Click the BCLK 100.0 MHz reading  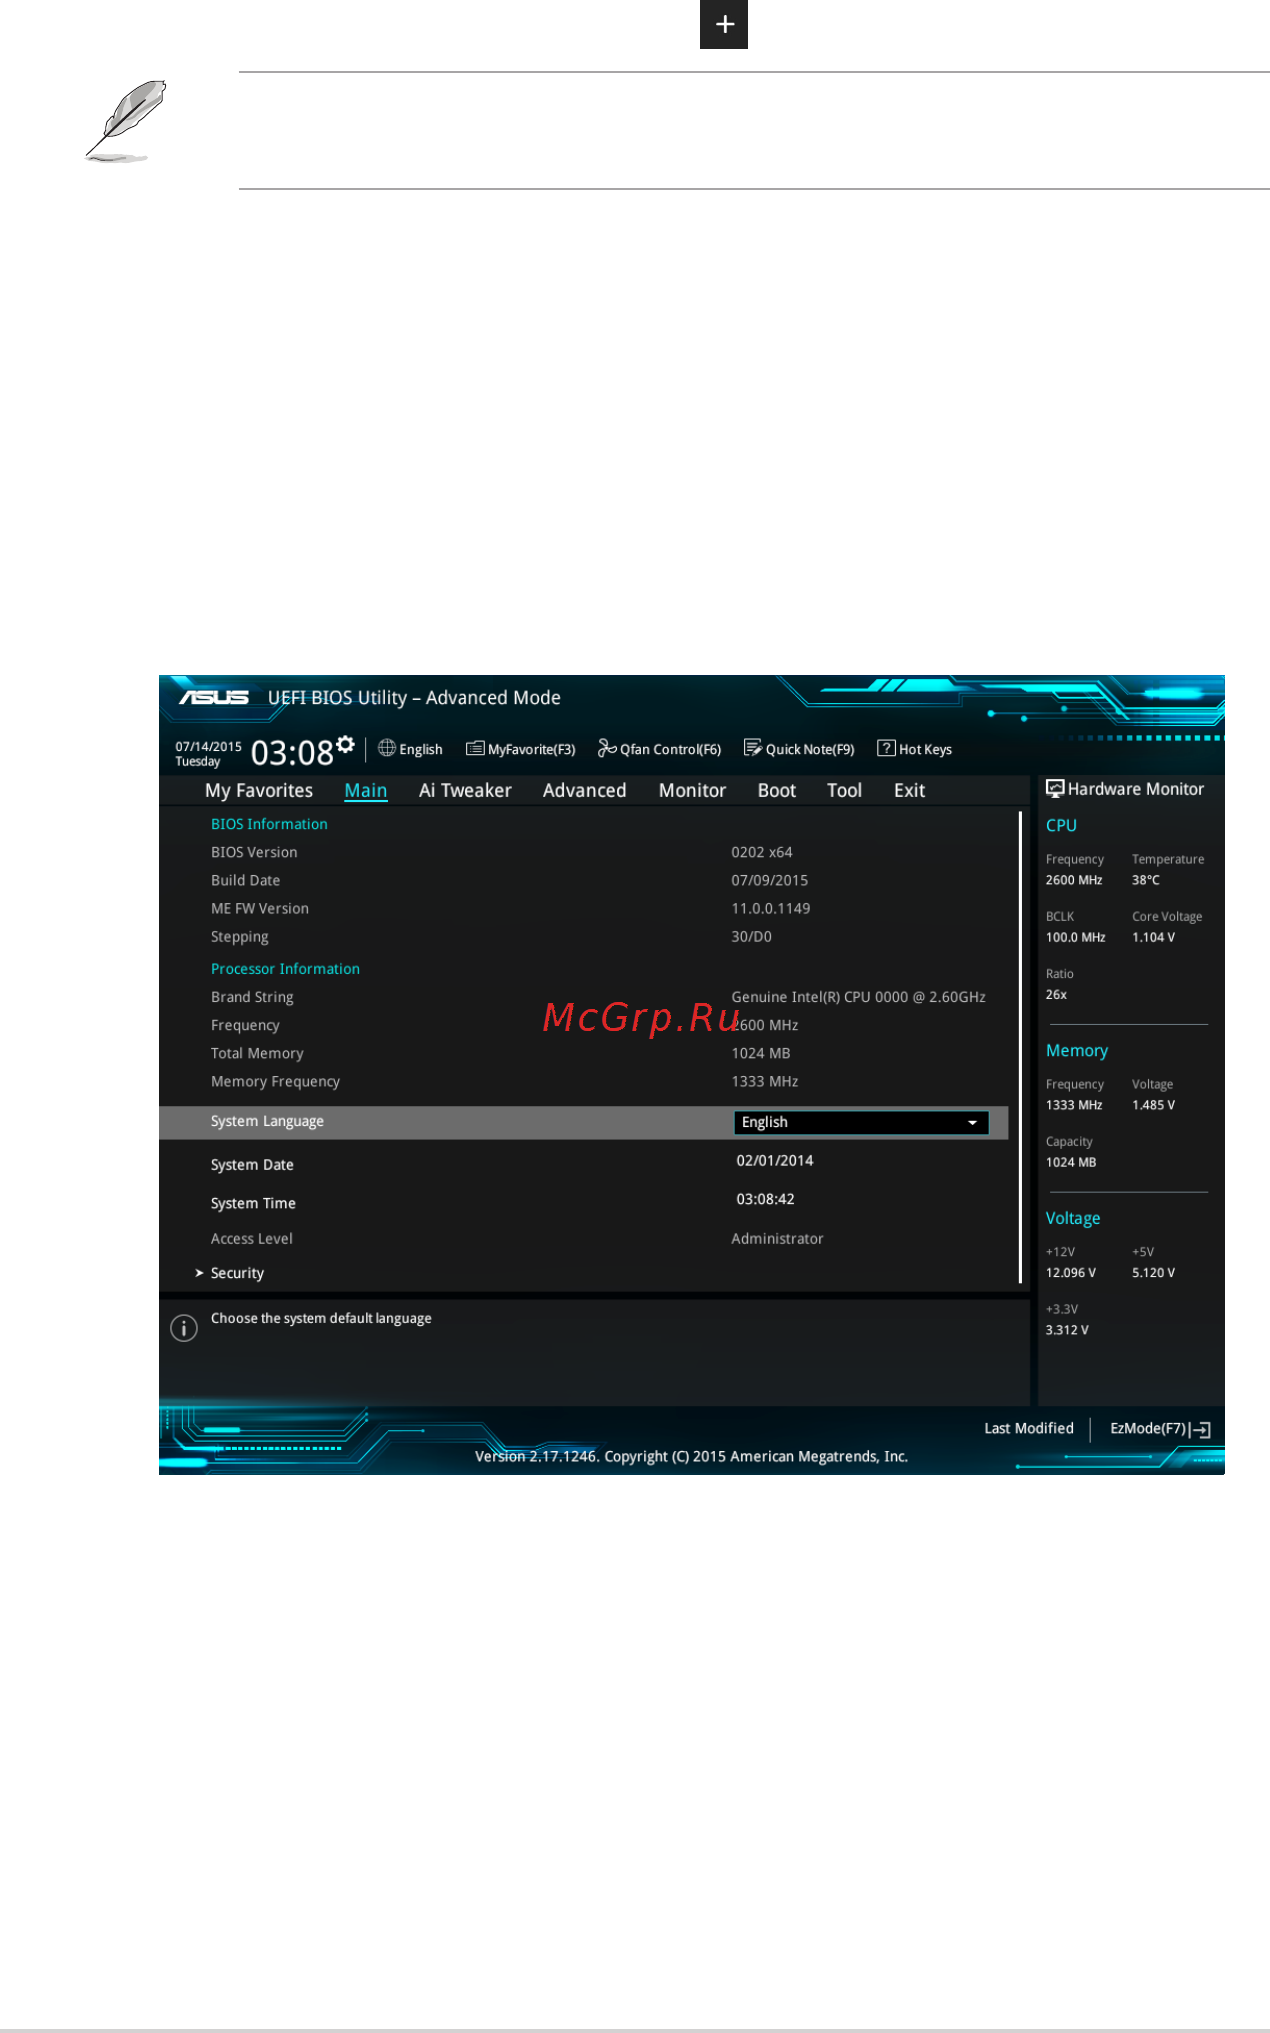(1076, 937)
